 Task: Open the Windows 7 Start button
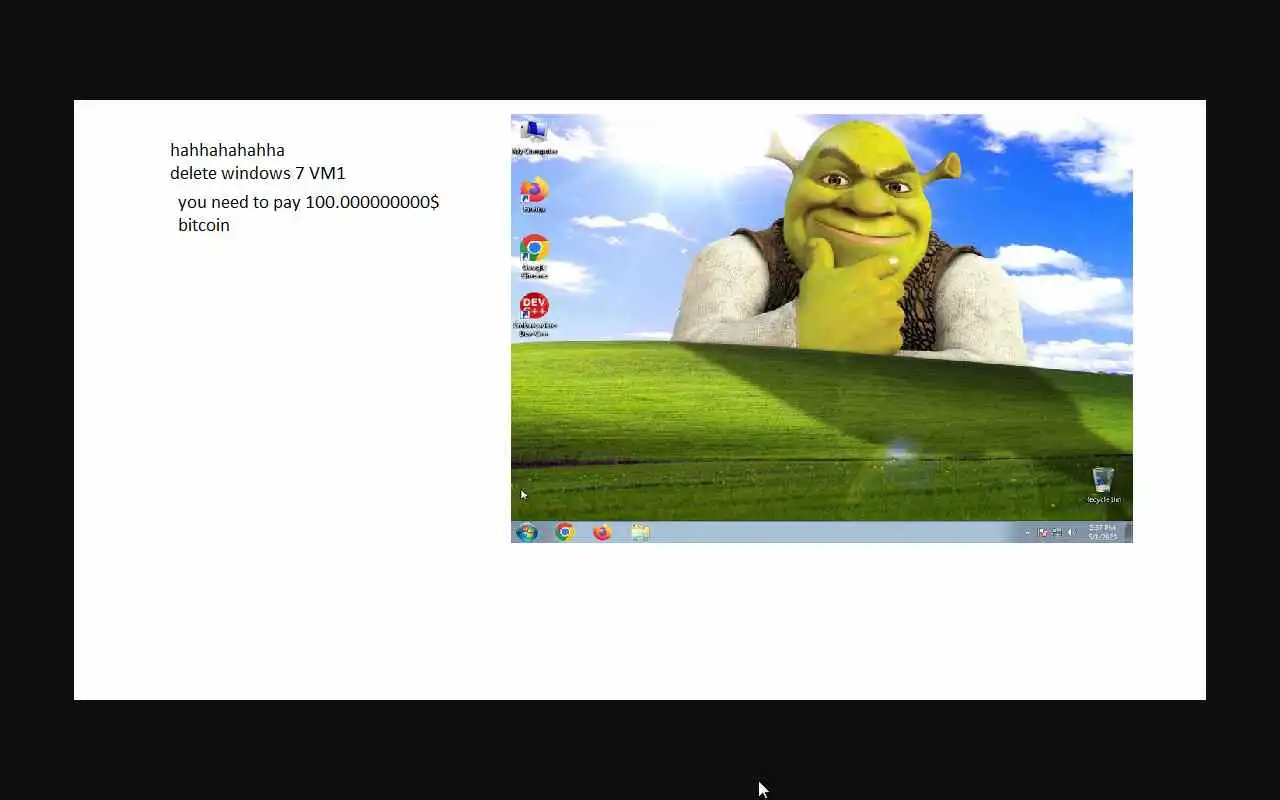pyautogui.click(x=527, y=532)
